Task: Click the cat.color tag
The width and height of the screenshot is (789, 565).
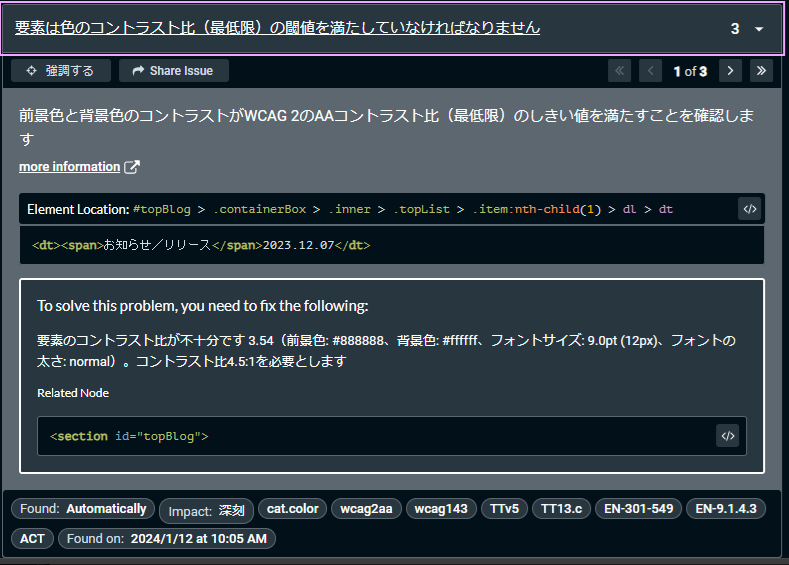Action: (292, 509)
